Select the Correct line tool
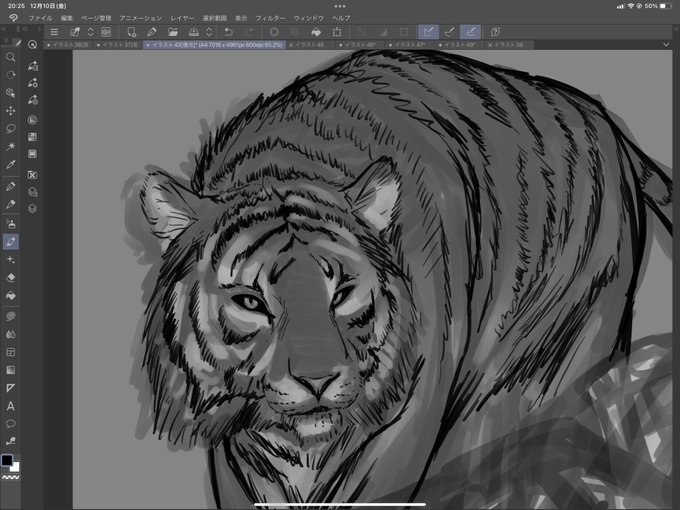The width and height of the screenshot is (680, 510). pos(11,441)
